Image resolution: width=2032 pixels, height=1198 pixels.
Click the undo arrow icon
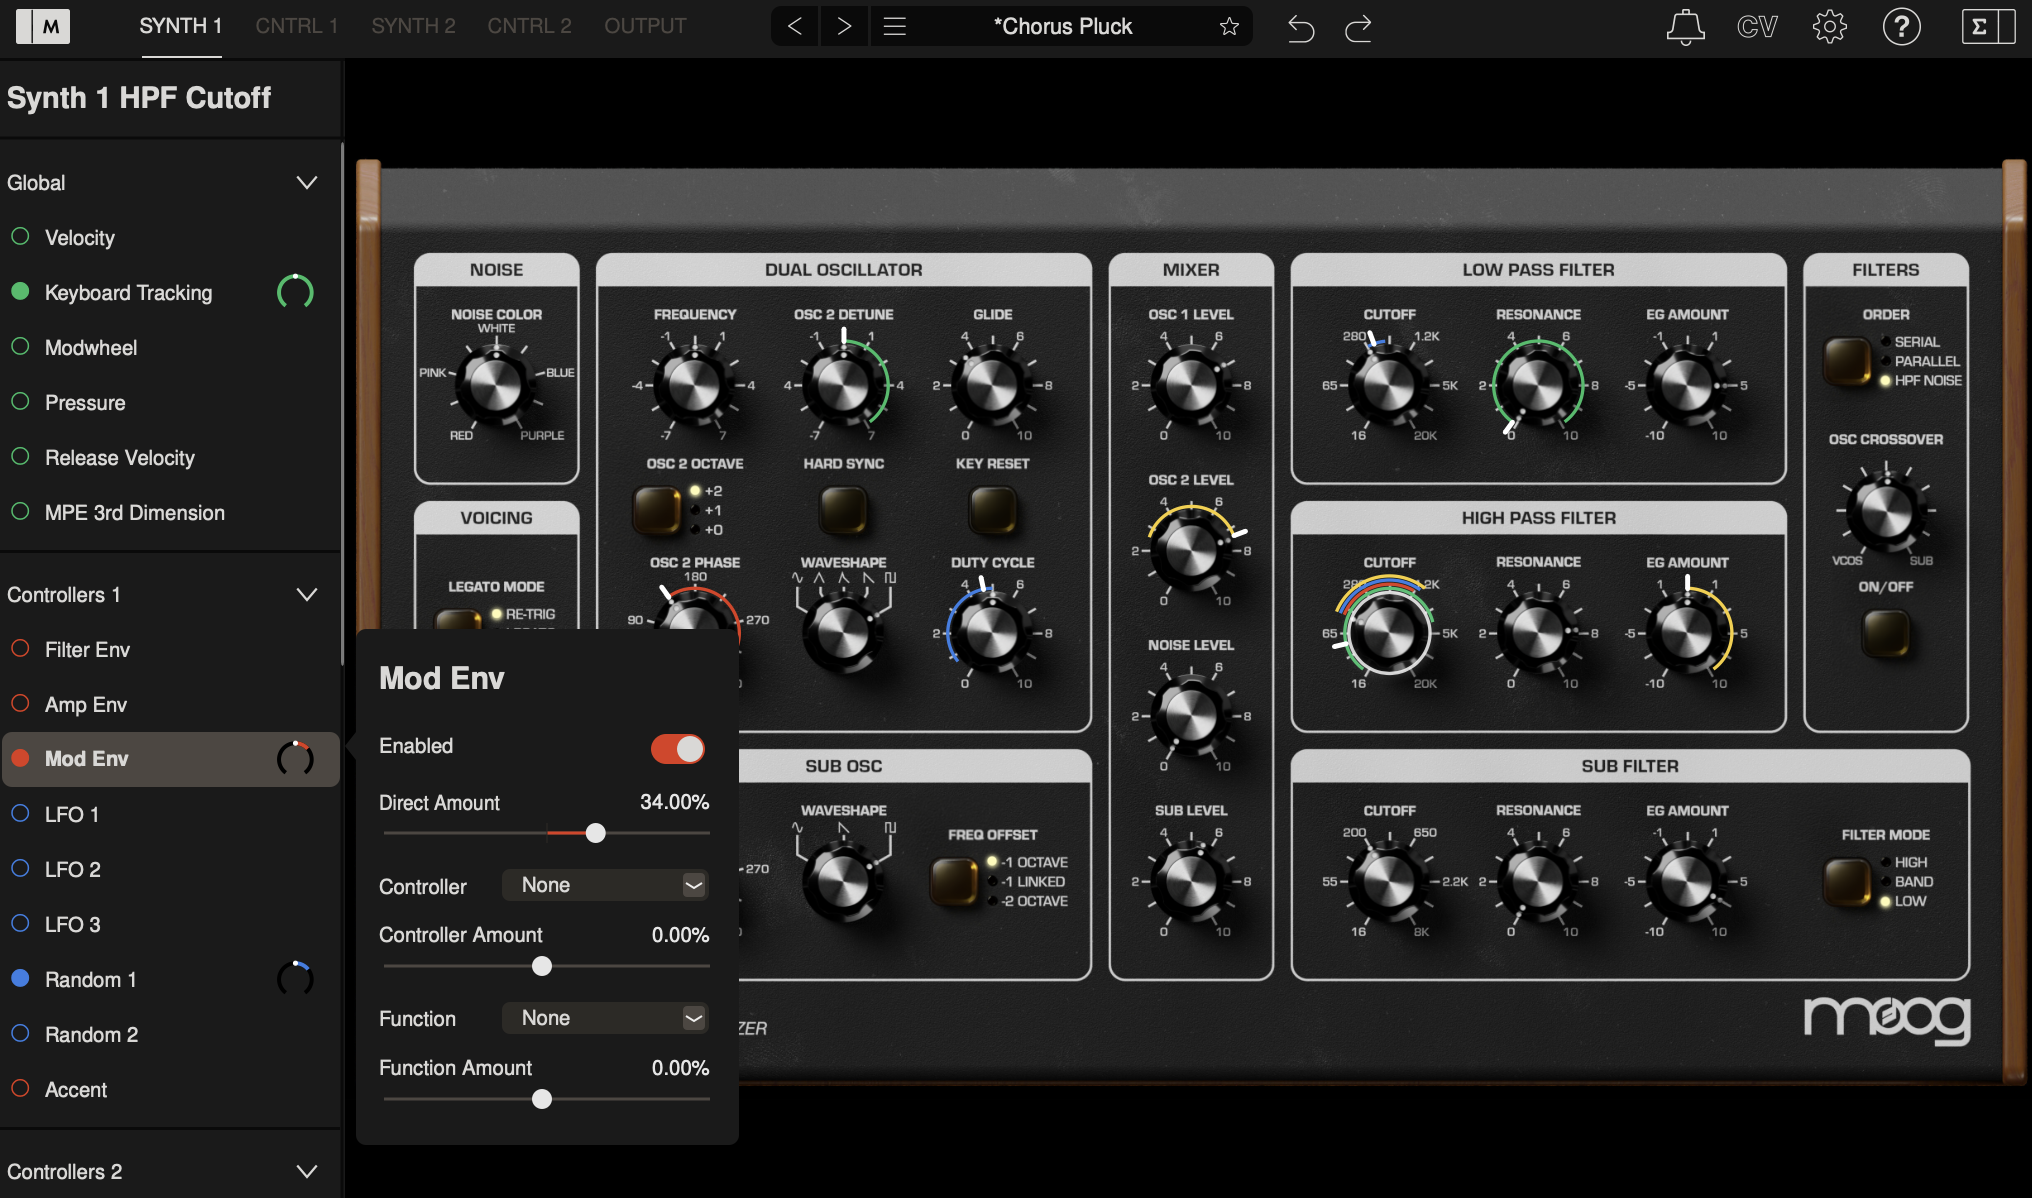[1300, 28]
